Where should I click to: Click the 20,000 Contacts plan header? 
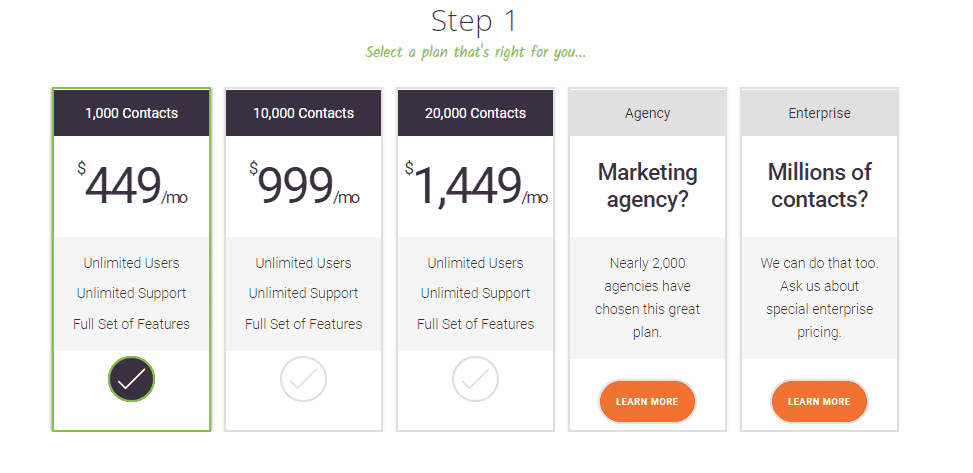pyautogui.click(x=475, y=113)
